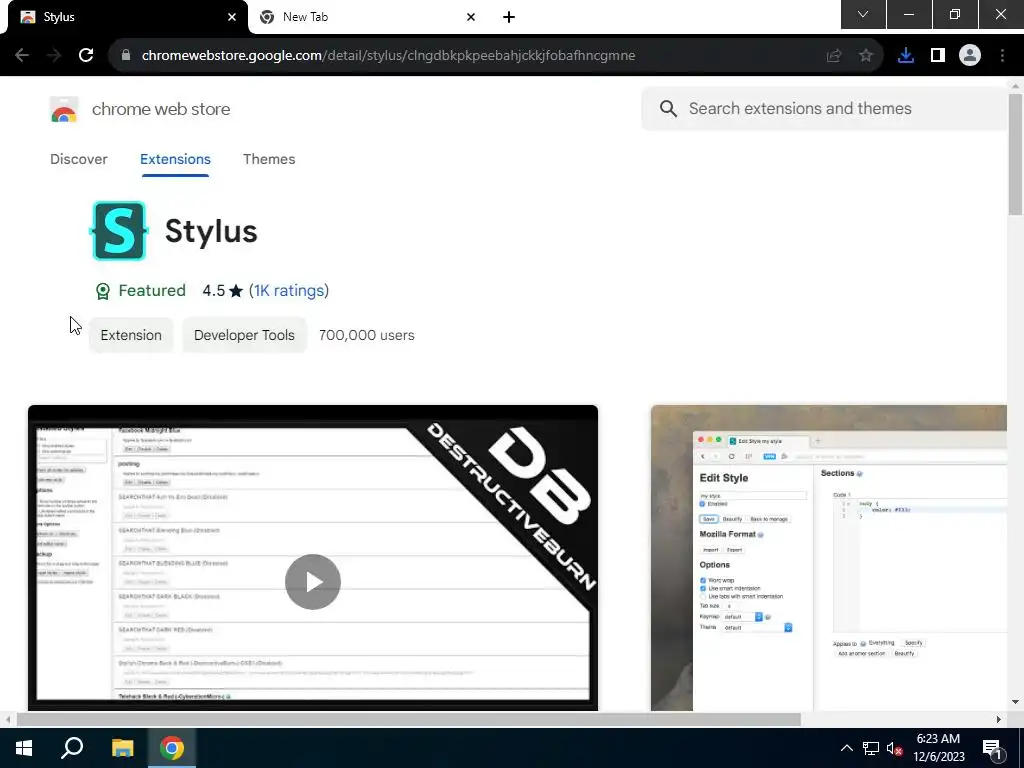Screen dimensions: 1024x768
Task: Open the Extensions section
Action: point(175,159)
